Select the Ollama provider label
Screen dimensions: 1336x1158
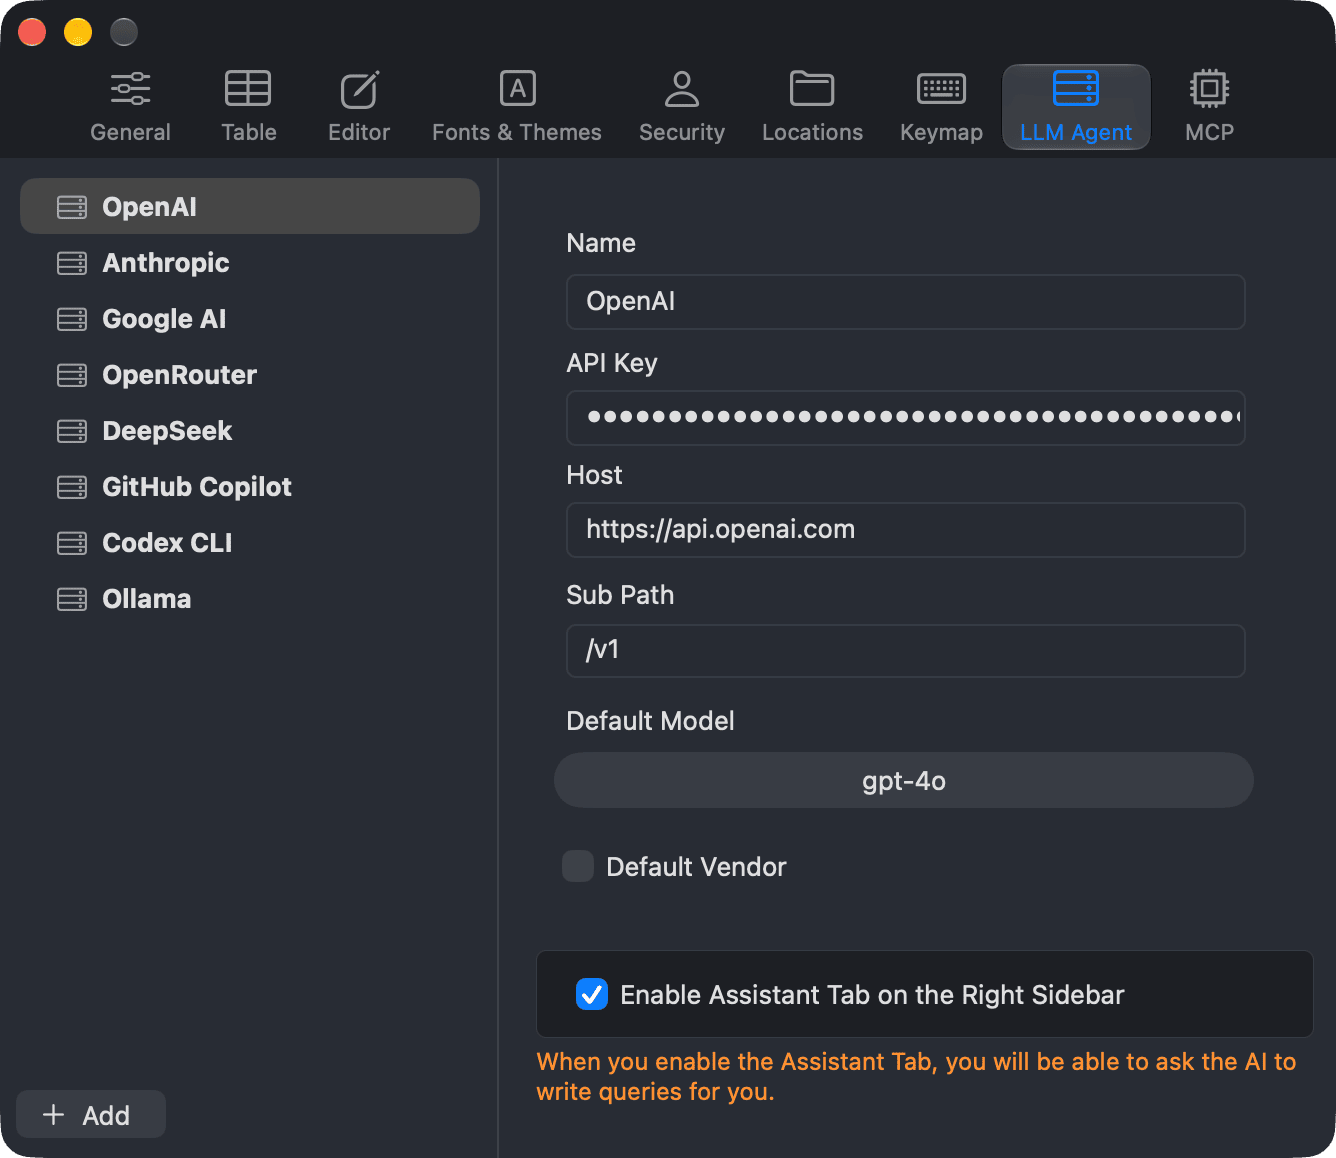[147, 599]
